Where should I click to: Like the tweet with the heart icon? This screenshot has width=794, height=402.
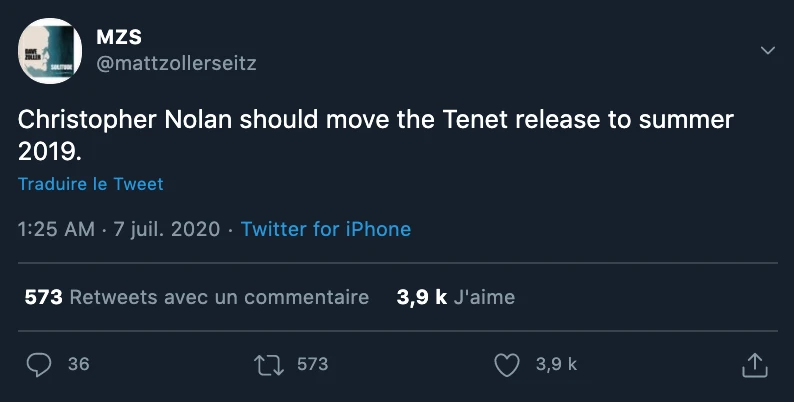tap(508, 365)
